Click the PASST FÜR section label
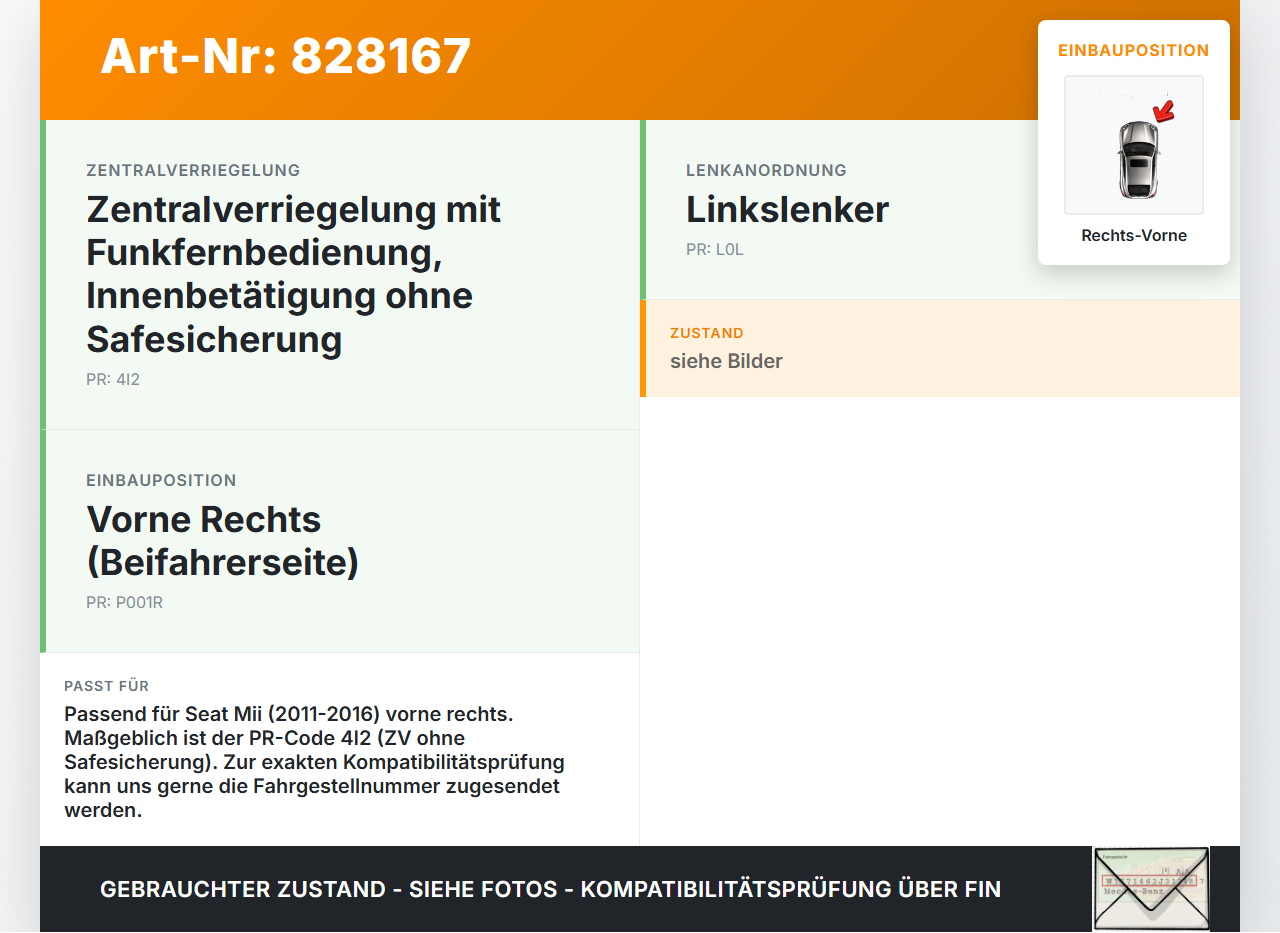This screenshot has height=933, width=1280. (x=107, y=686)
